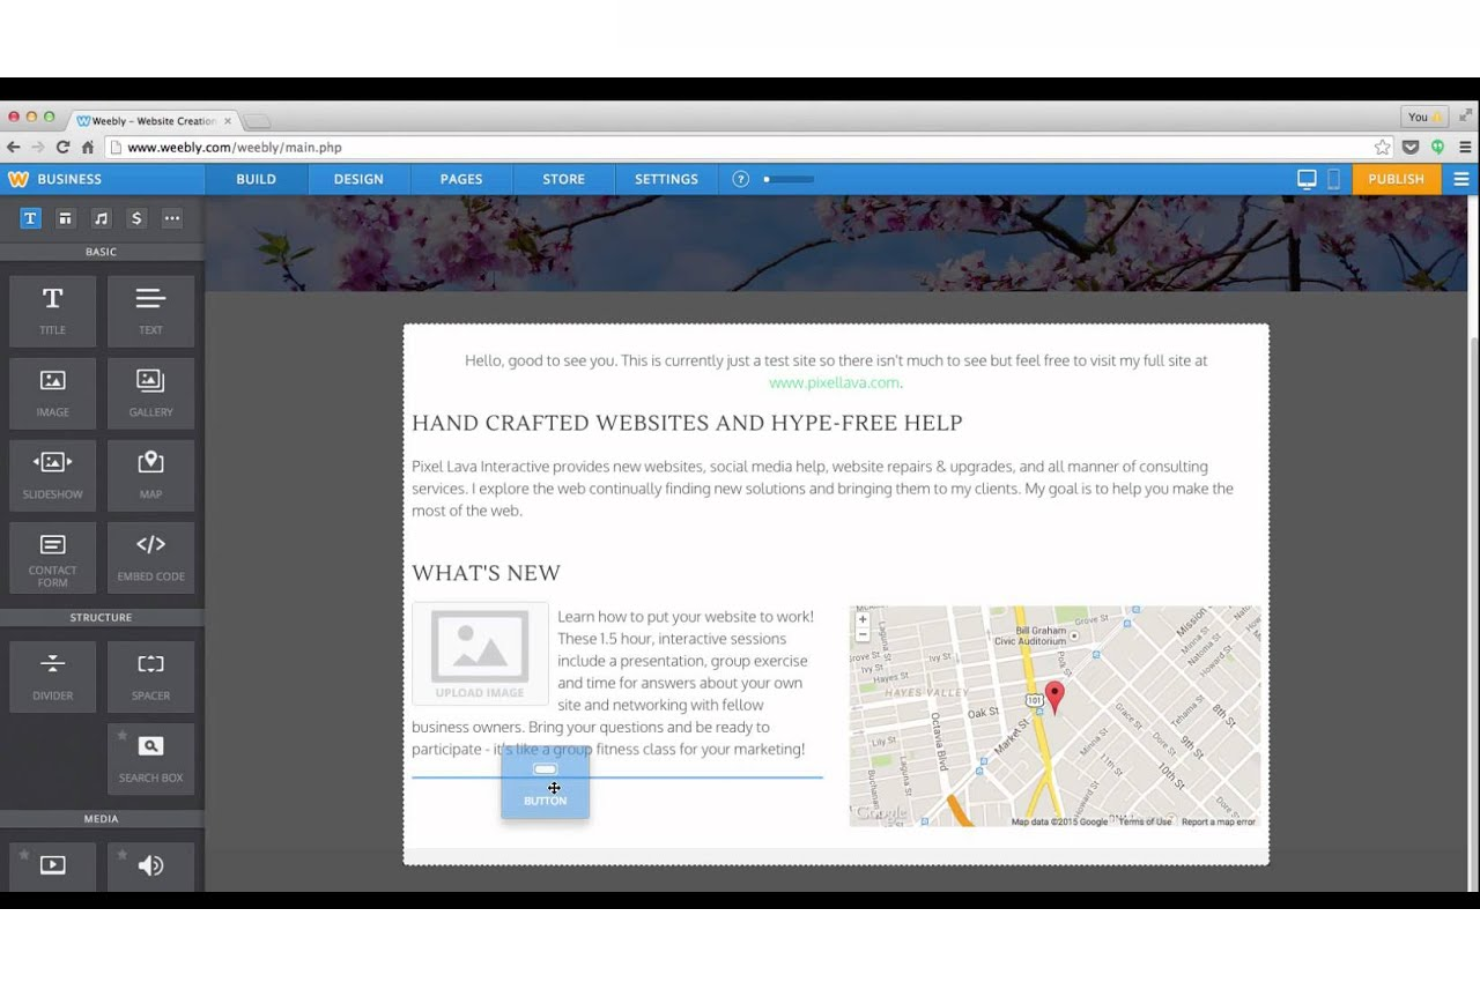Toggle the music elements category icon

point(100,218)
